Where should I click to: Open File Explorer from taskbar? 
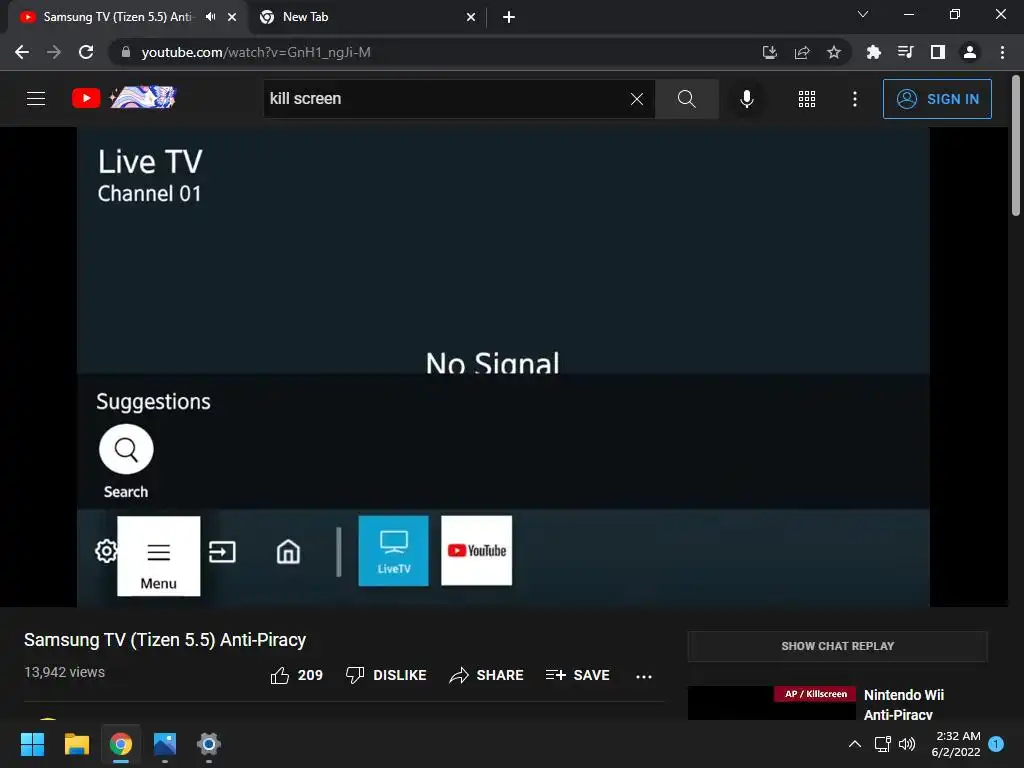tap(76, 744)
